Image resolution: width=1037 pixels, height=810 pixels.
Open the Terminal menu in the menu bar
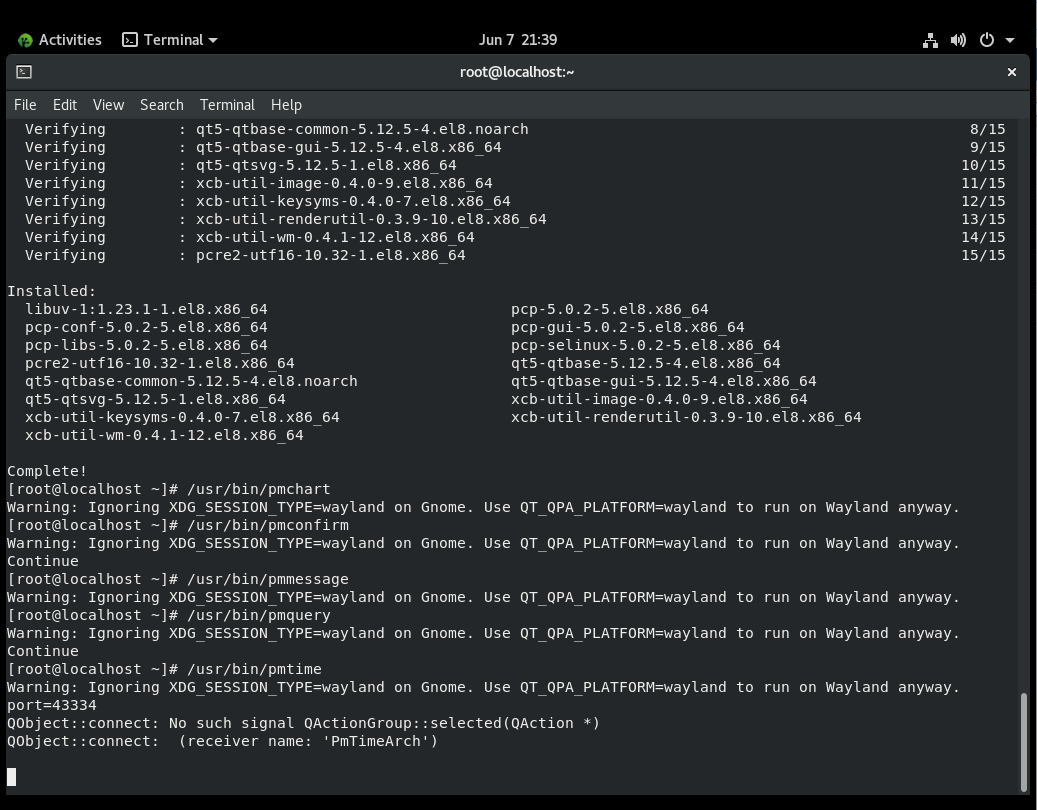227,105
